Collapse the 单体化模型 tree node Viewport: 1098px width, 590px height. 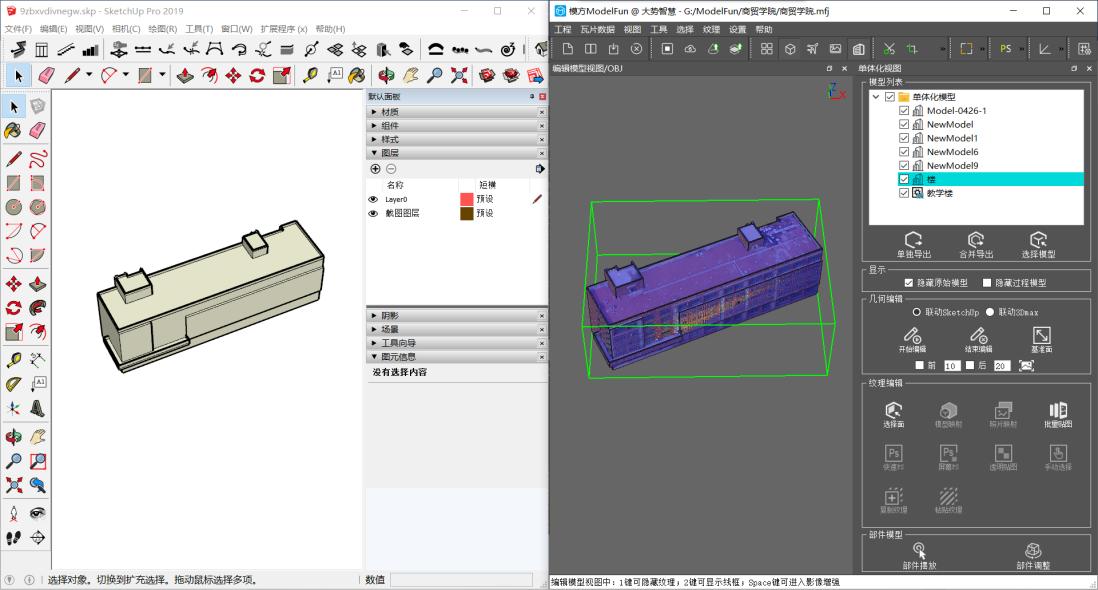pyautogui.click(x=876, y=97)
